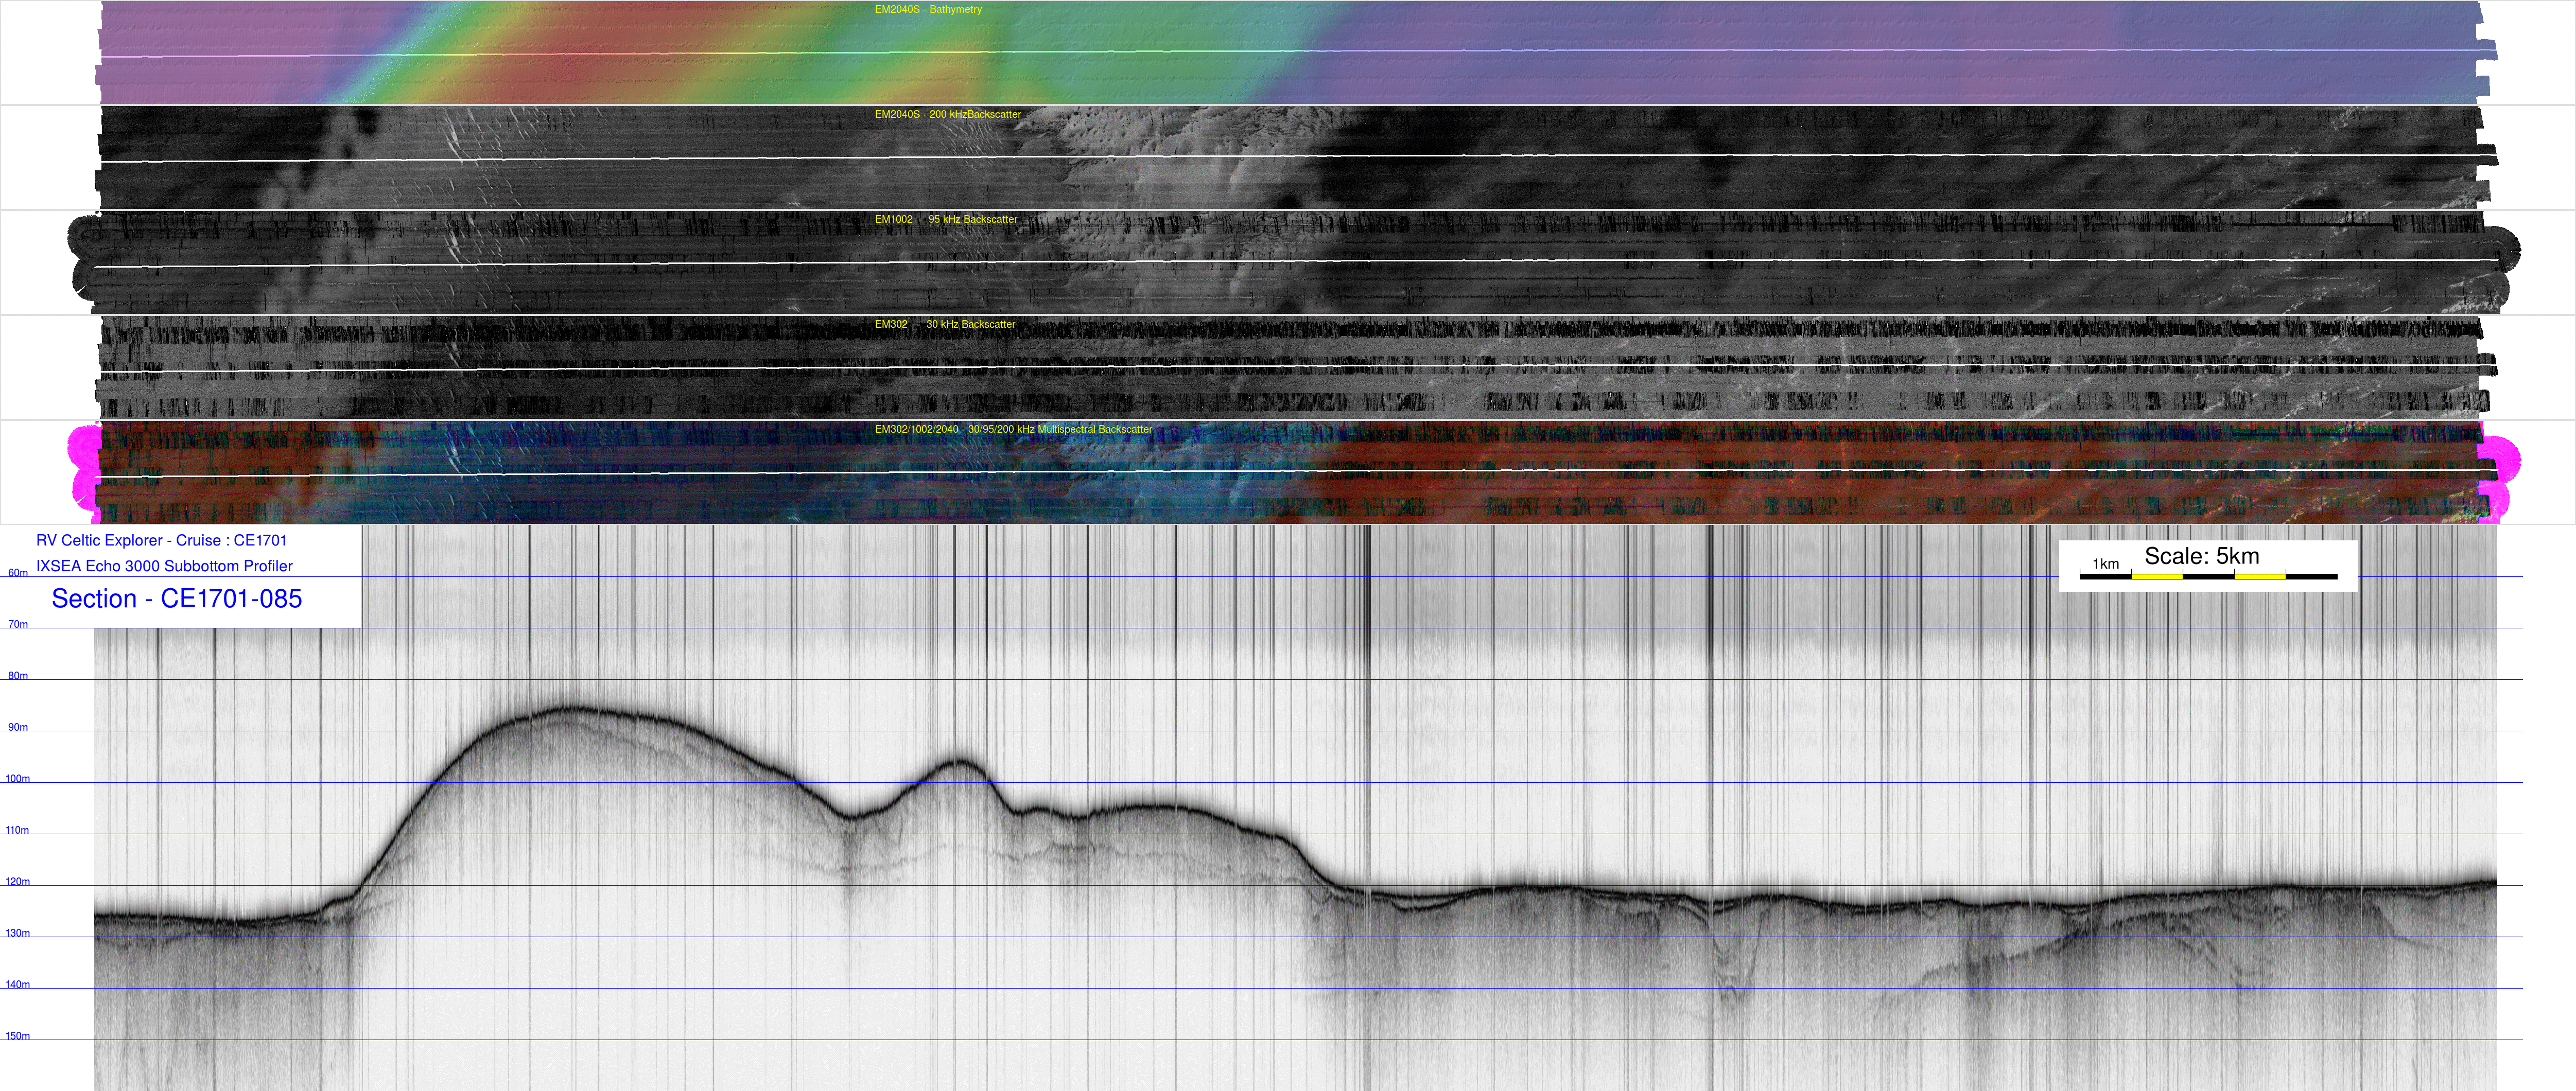Screen dimensions: 2576x1091
Task: Click the EM2040S 200 kHz Backscatter label
Action: pyautogui.click(x=947, y=114)
